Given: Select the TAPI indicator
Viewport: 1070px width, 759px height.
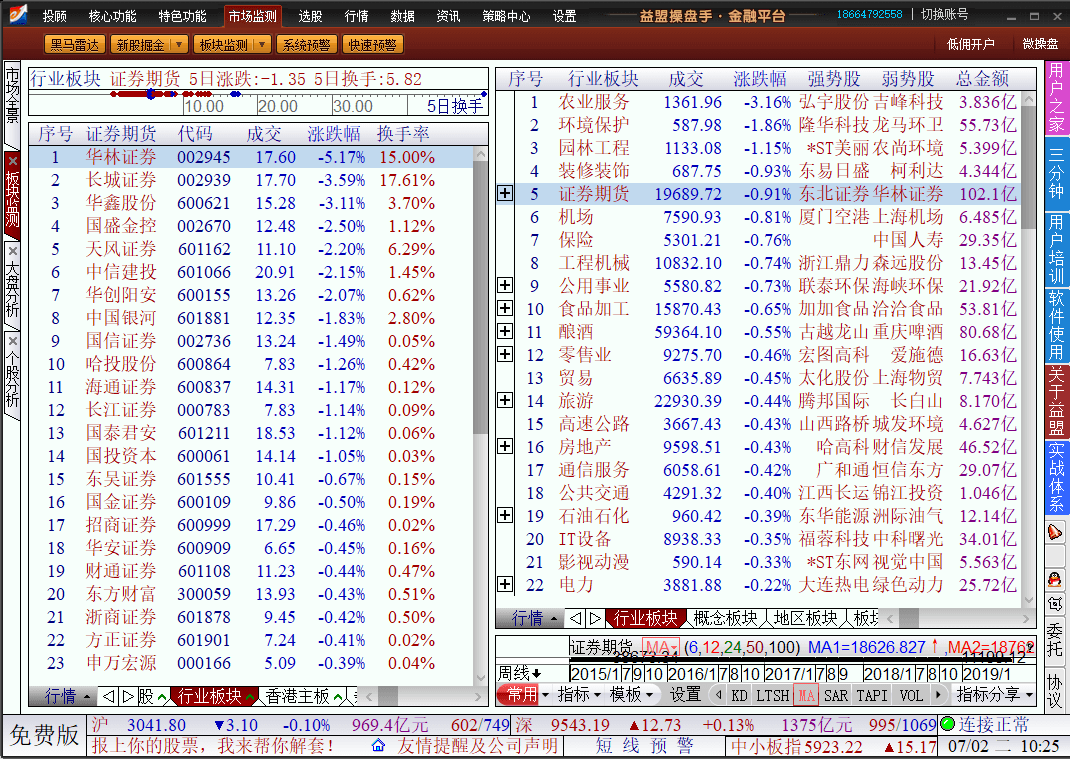Looking at the screenshot, I should click(871, 696).
